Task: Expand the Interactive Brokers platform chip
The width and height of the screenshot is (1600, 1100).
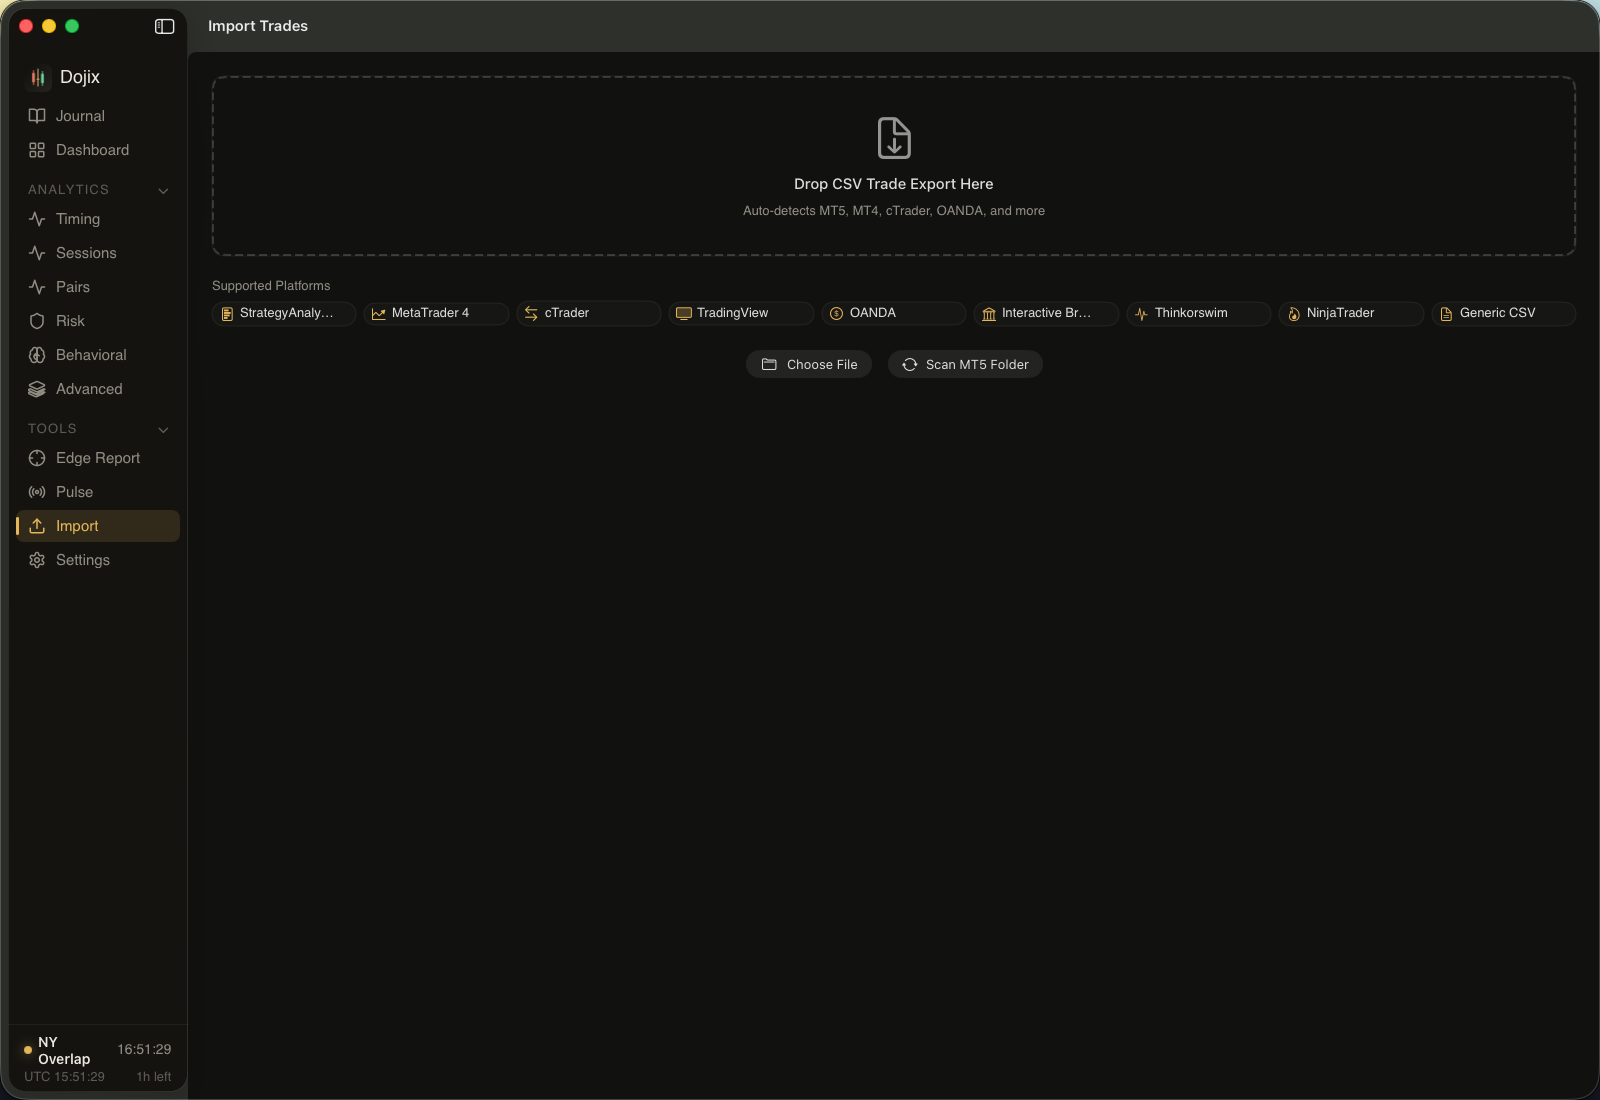Action: pyautogui.click(x=1046, y=313)
